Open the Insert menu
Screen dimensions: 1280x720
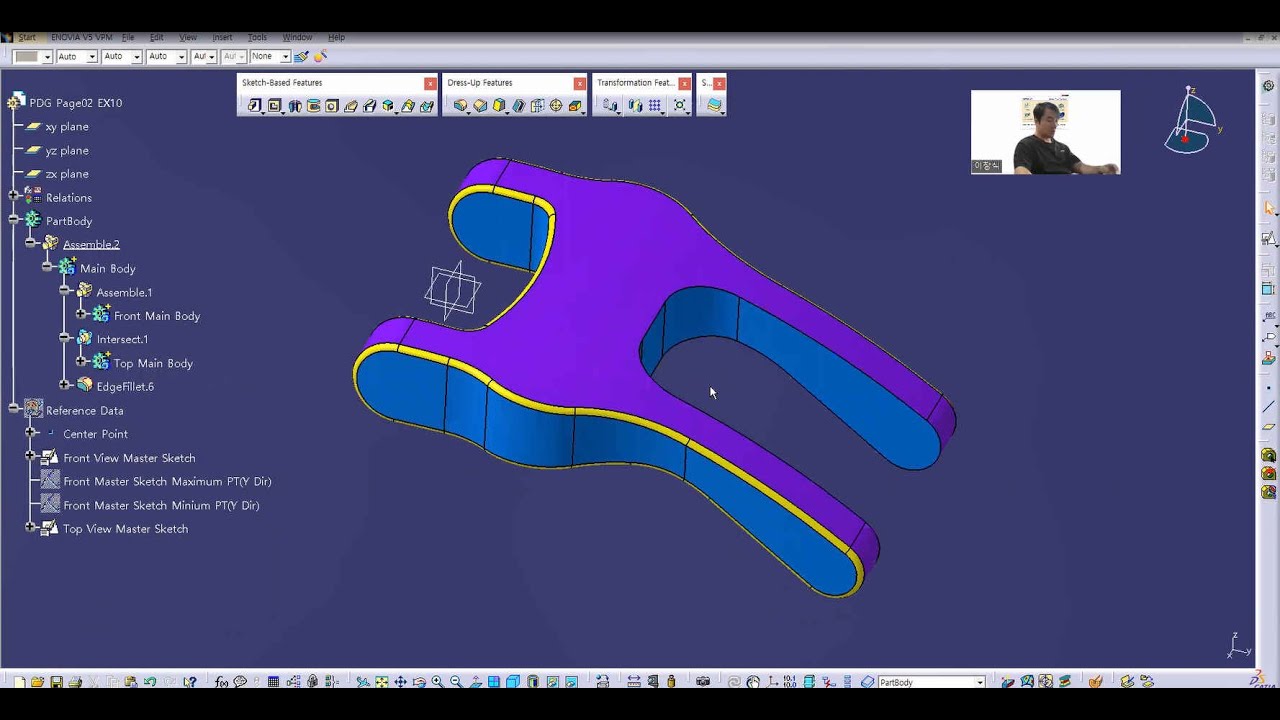(x=222, y=37)
